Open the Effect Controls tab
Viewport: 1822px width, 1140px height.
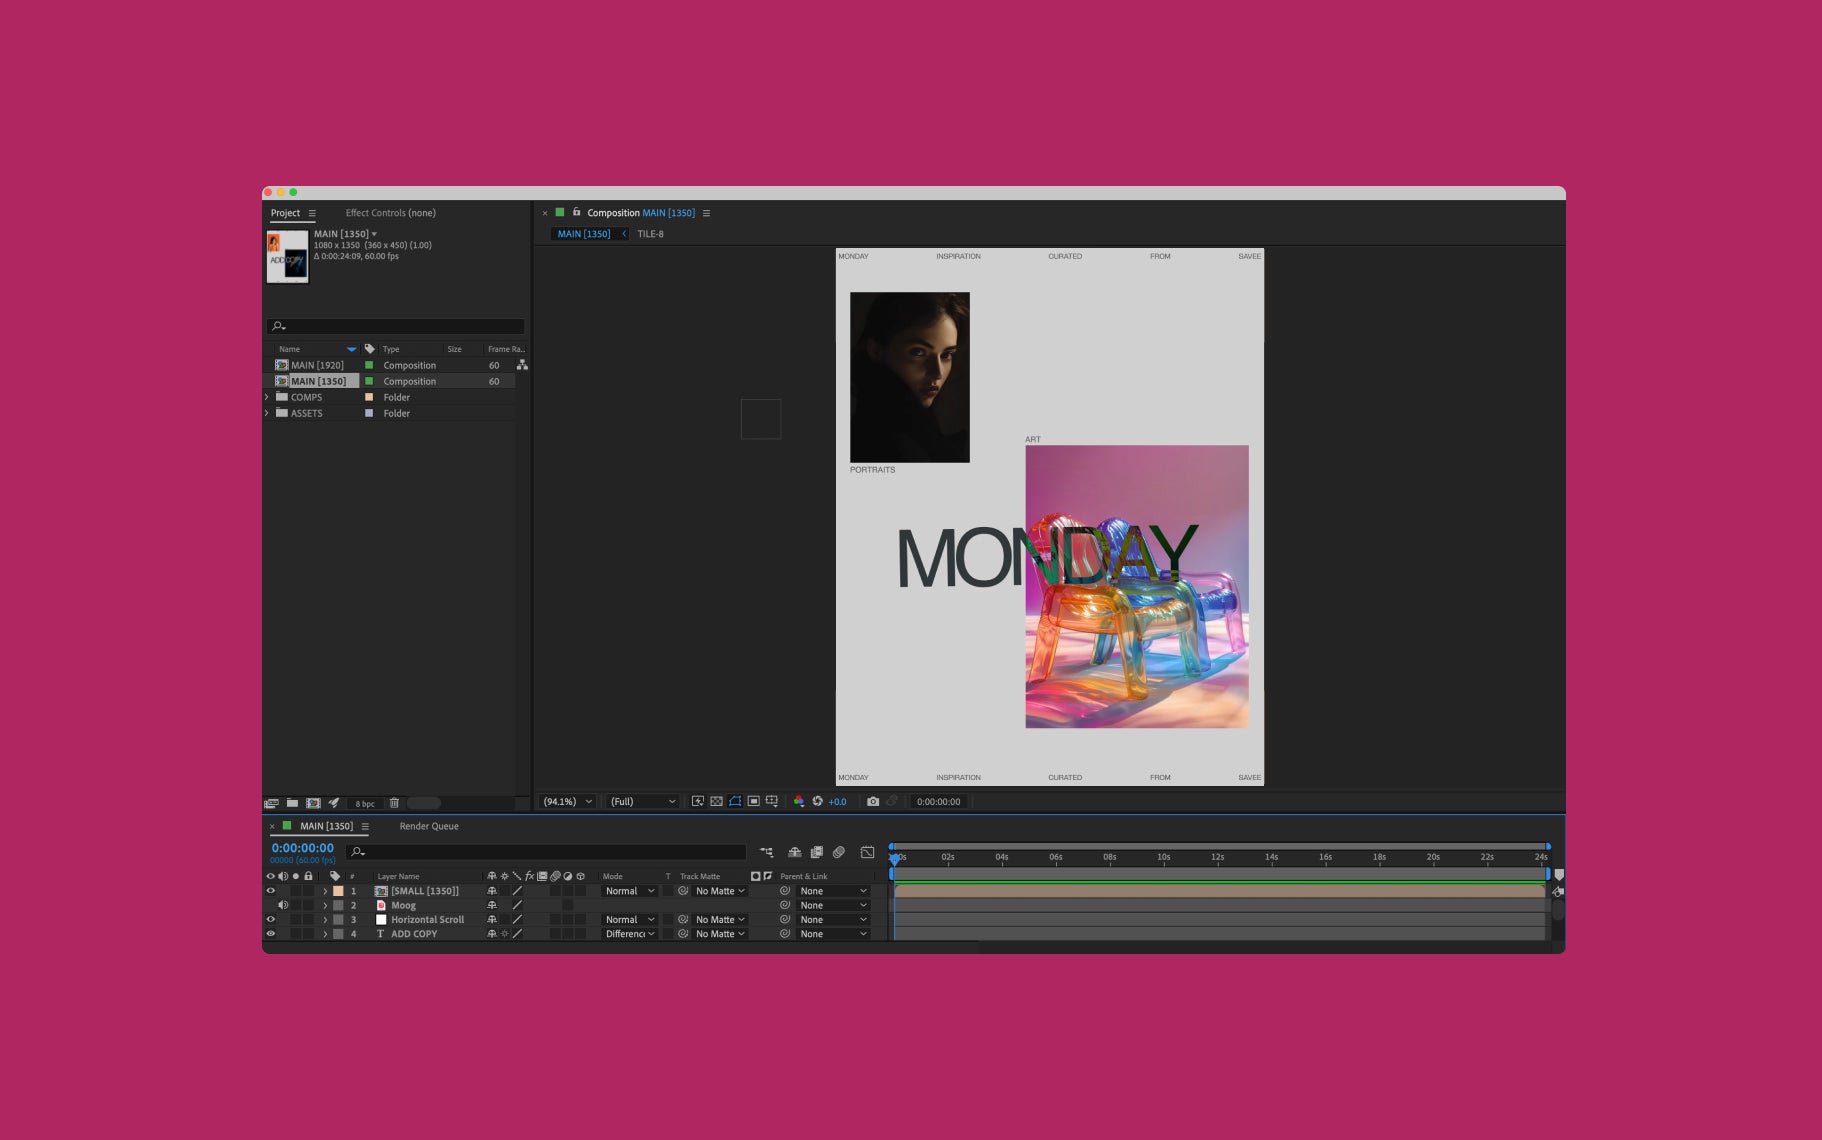(x=390, y=213)
